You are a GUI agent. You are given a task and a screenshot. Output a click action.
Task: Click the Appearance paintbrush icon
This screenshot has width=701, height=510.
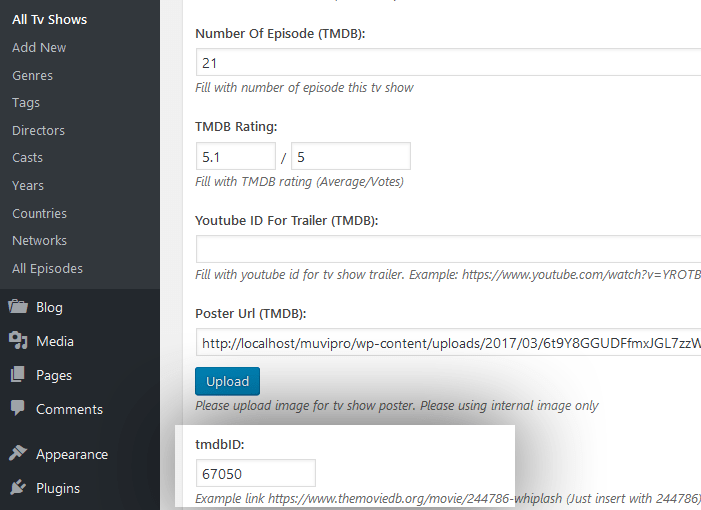18,454
